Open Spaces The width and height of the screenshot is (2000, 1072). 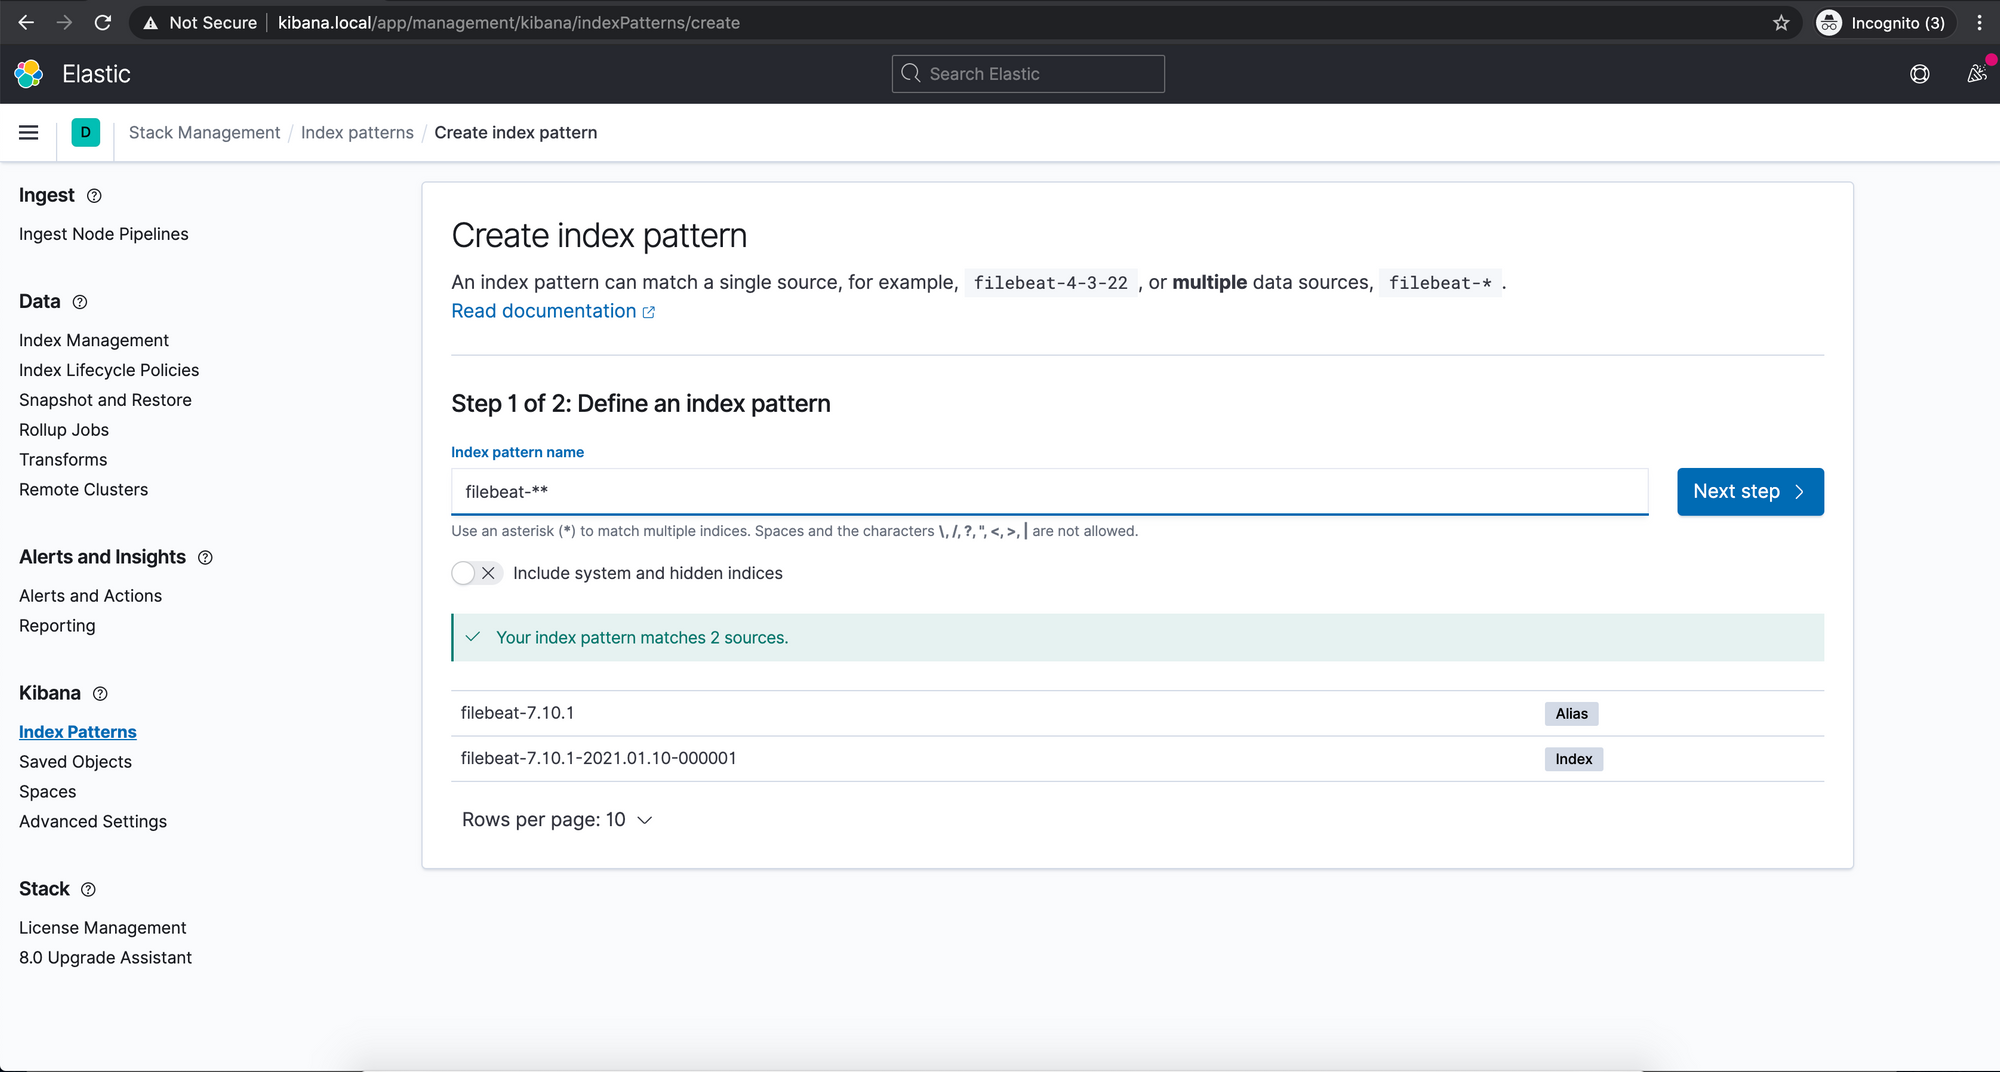coord(47,792)
